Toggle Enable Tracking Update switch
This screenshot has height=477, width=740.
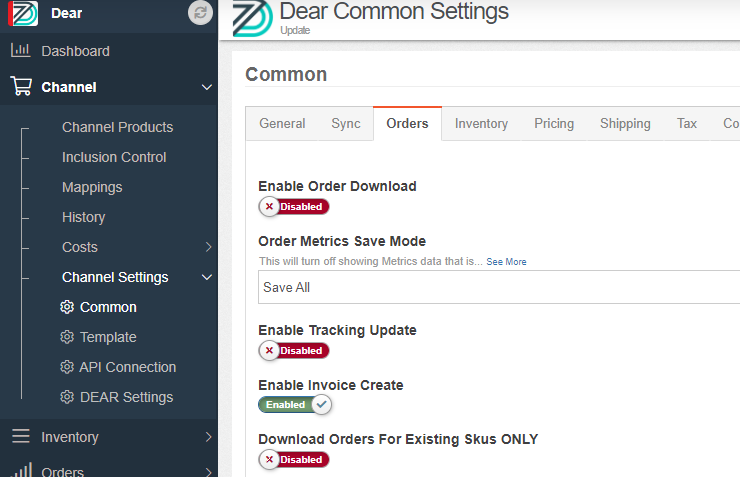[x=294, y=351]
